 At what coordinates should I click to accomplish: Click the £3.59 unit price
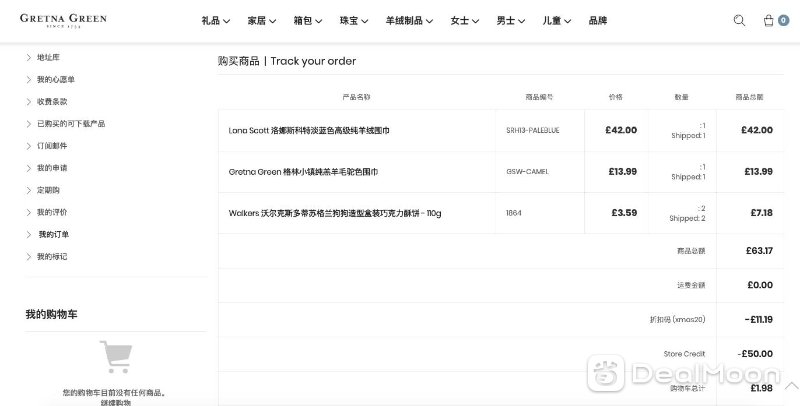click(624, 213)
